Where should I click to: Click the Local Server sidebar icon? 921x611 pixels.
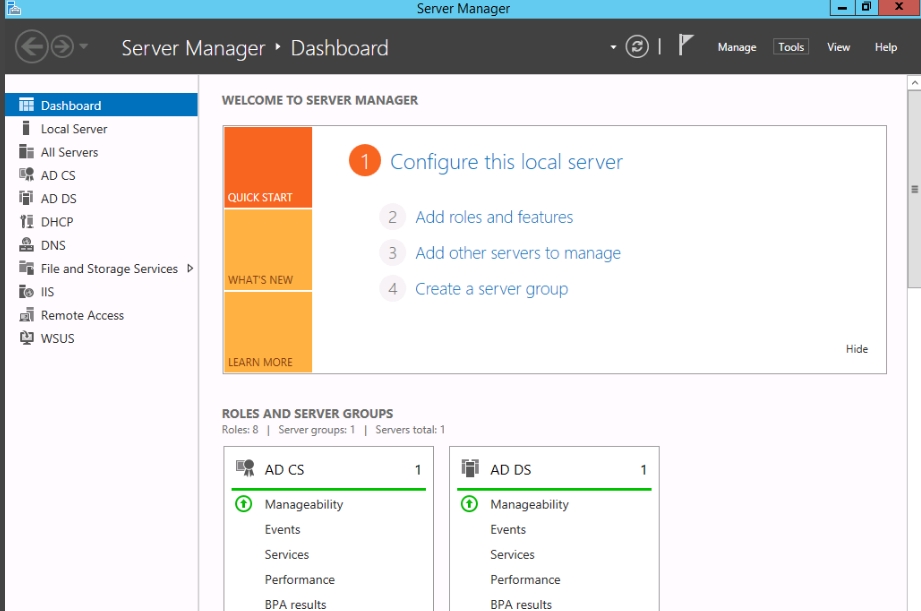pyautogui.click(x=26, y=128)
